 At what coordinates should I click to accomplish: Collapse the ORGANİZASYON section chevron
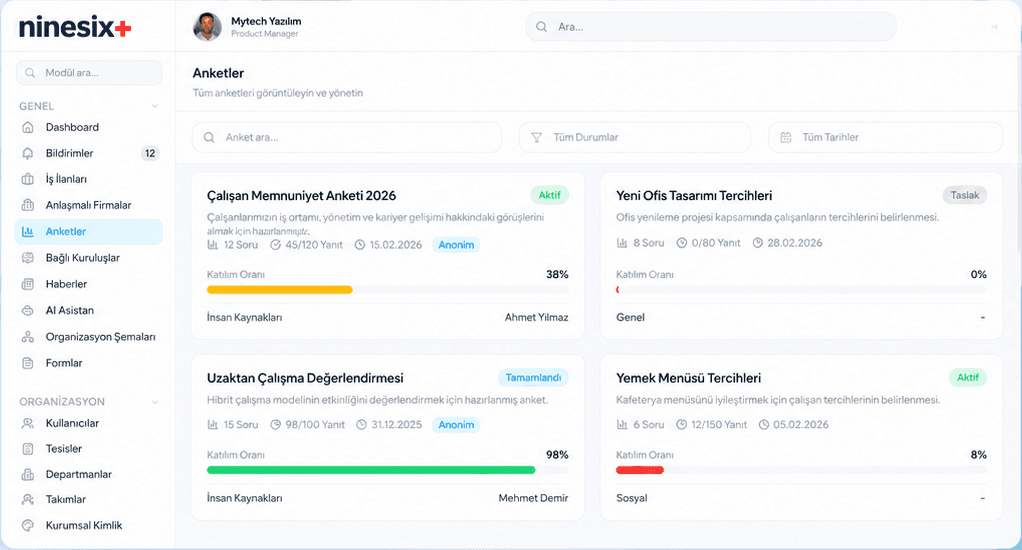[155, 402]
